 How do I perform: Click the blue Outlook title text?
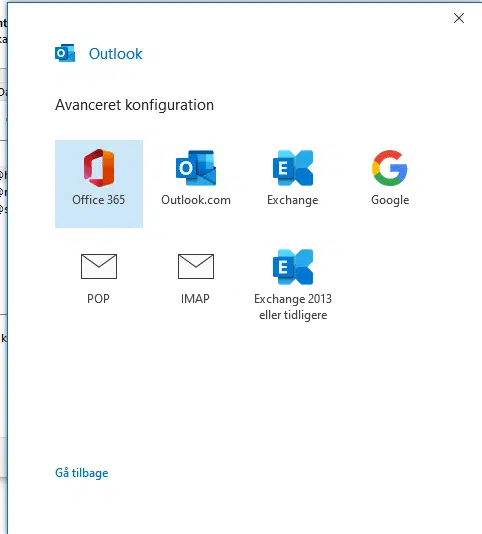(x=116, y=54)
